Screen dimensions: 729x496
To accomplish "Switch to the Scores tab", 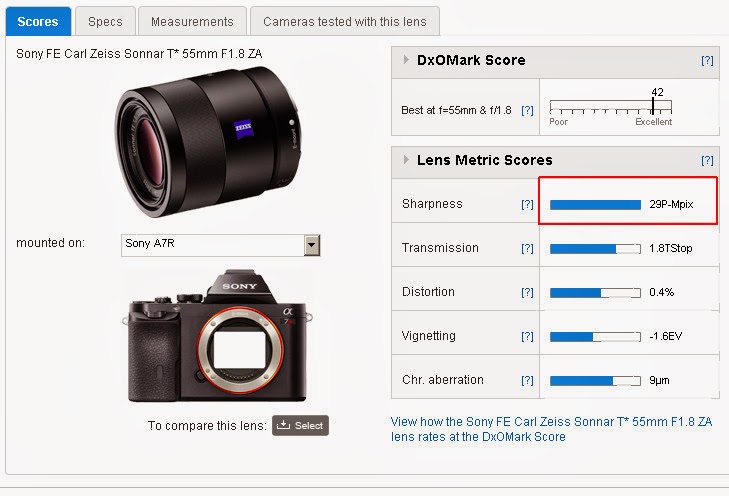I will (x=38, y=21).
